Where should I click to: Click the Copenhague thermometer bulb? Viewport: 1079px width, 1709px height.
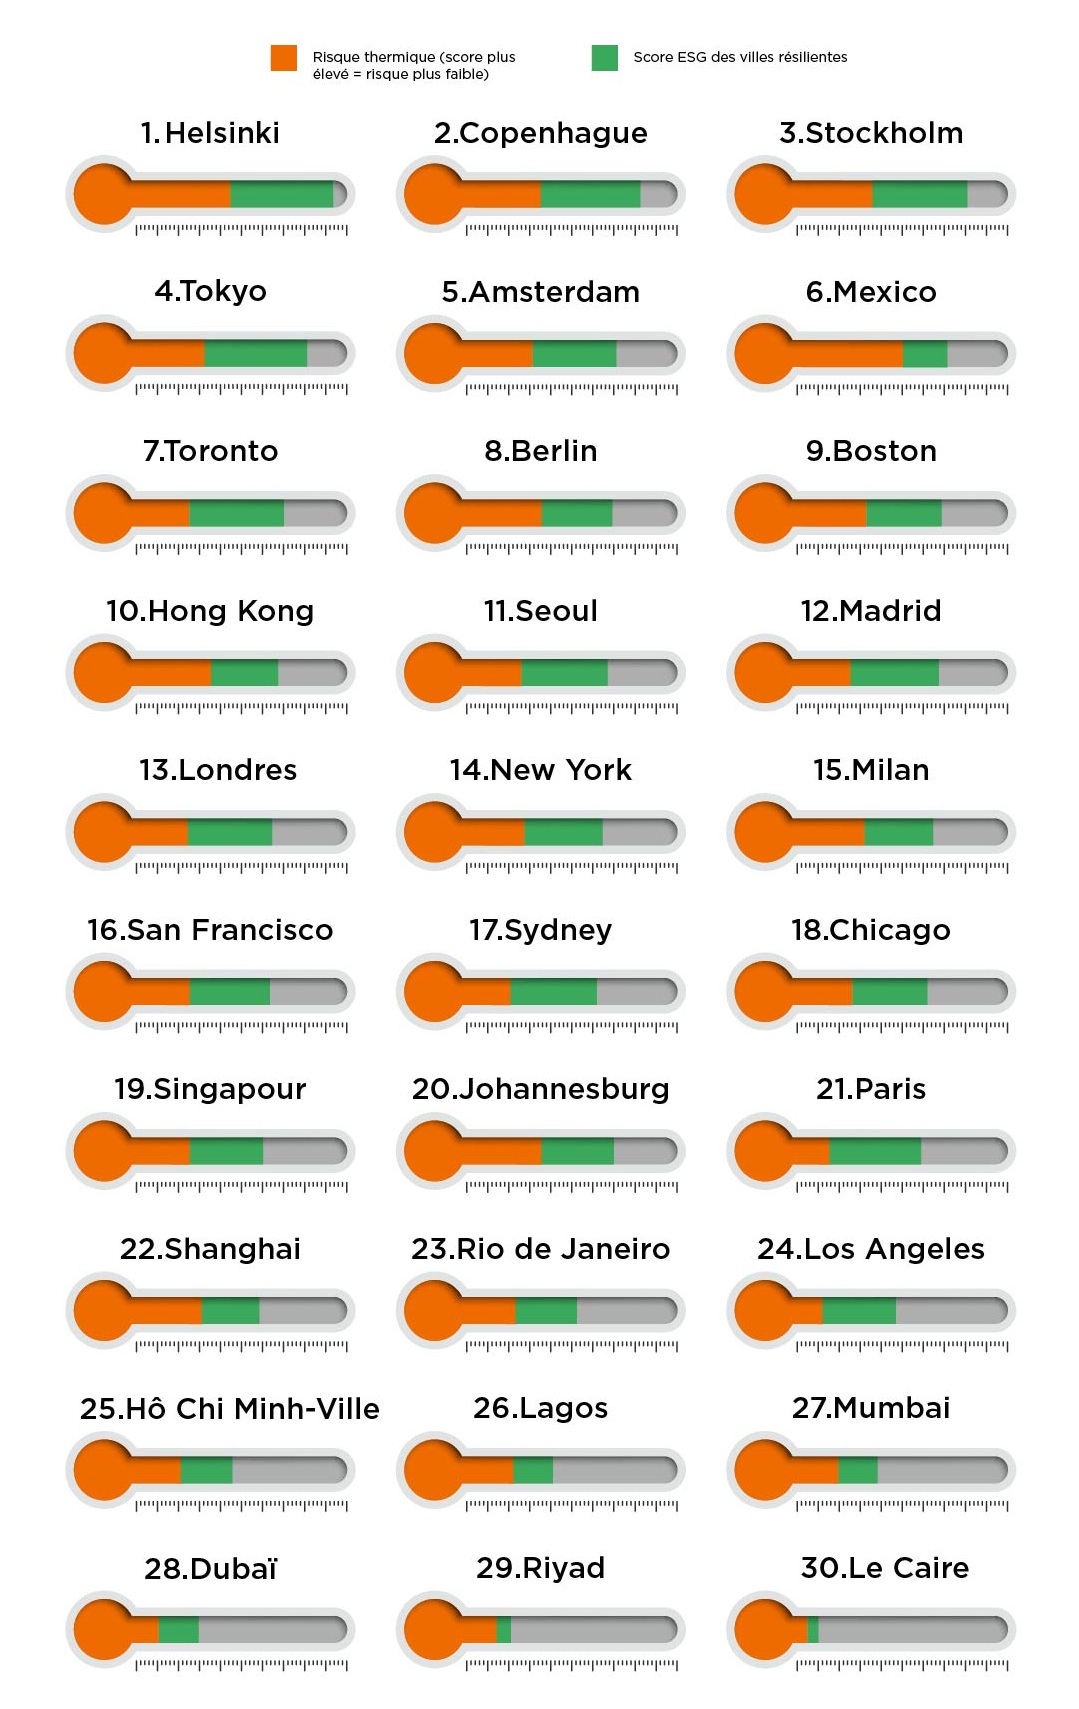click(434, 194)
